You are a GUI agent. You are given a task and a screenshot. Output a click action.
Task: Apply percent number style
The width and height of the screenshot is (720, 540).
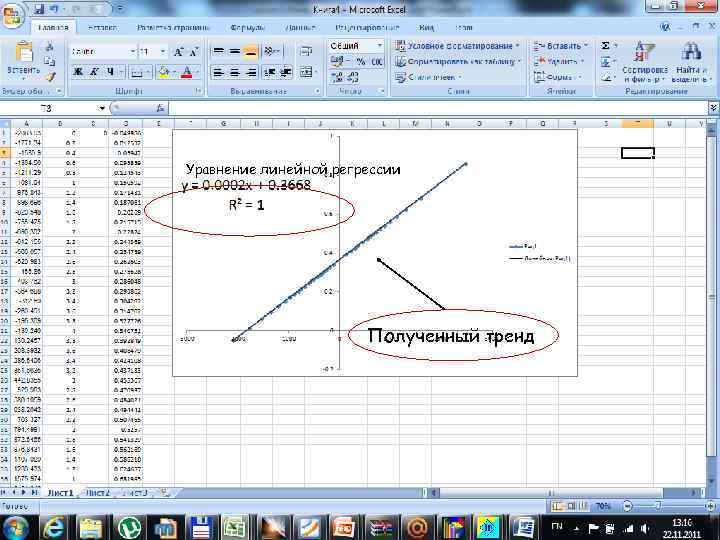(x=361, y=62)
